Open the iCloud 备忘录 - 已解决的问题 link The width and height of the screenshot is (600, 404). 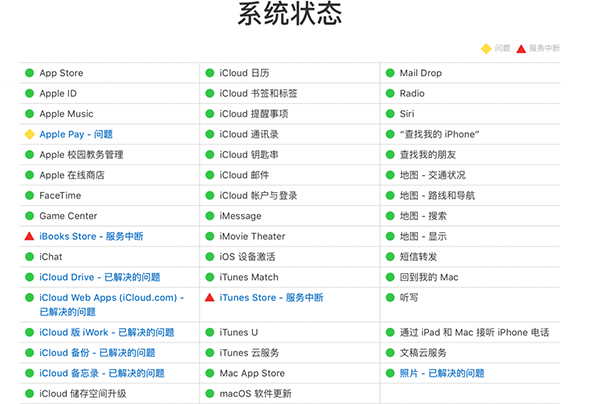101,373
